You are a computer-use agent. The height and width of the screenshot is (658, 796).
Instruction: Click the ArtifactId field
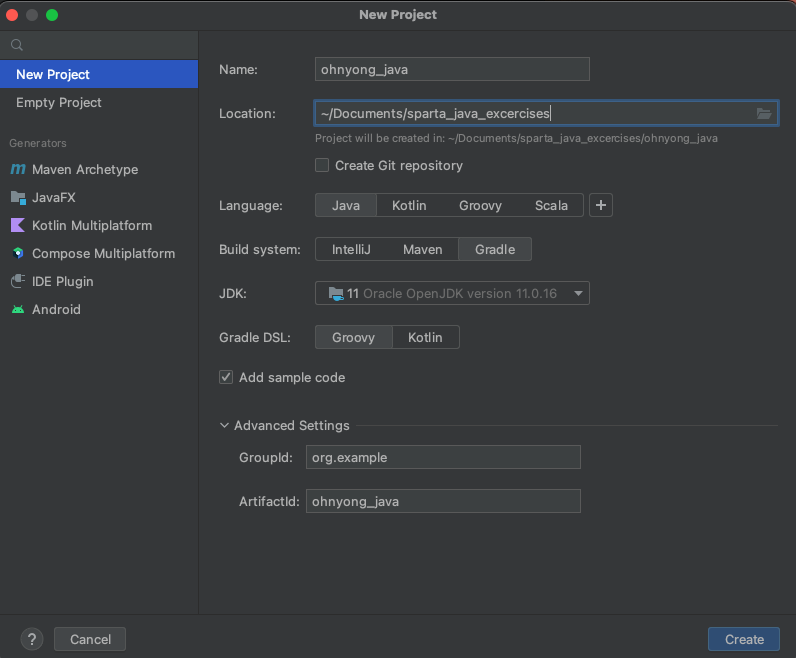443,501
